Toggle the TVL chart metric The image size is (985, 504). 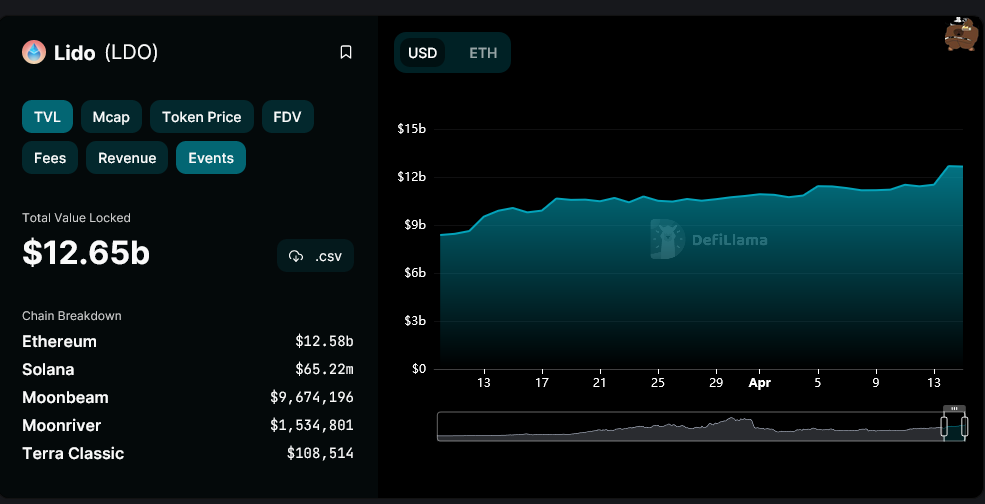47,117
